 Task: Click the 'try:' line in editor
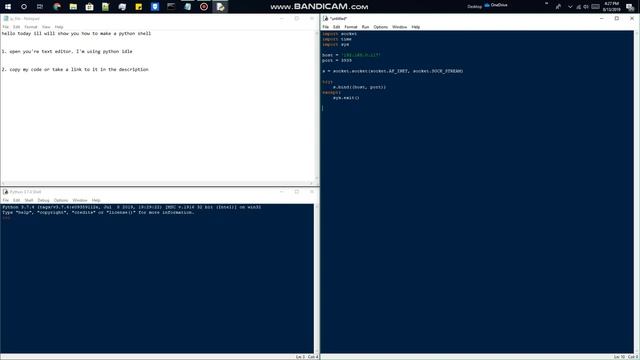327,82
